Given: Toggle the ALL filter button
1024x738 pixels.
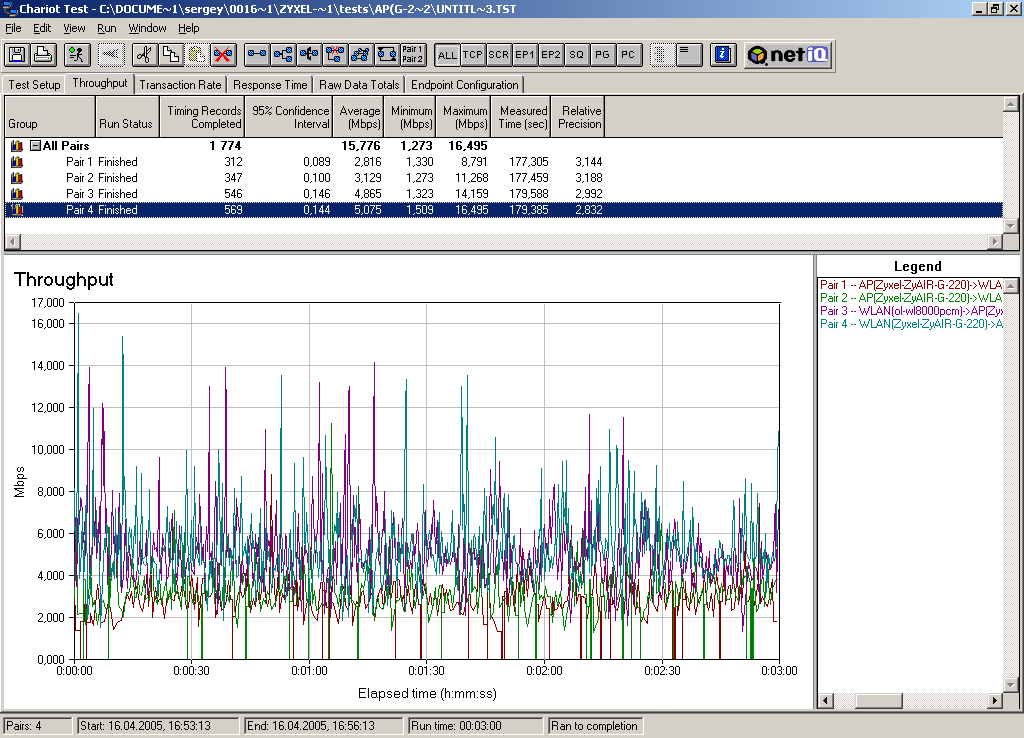Looking at the screenshot, I should point(447,55).
